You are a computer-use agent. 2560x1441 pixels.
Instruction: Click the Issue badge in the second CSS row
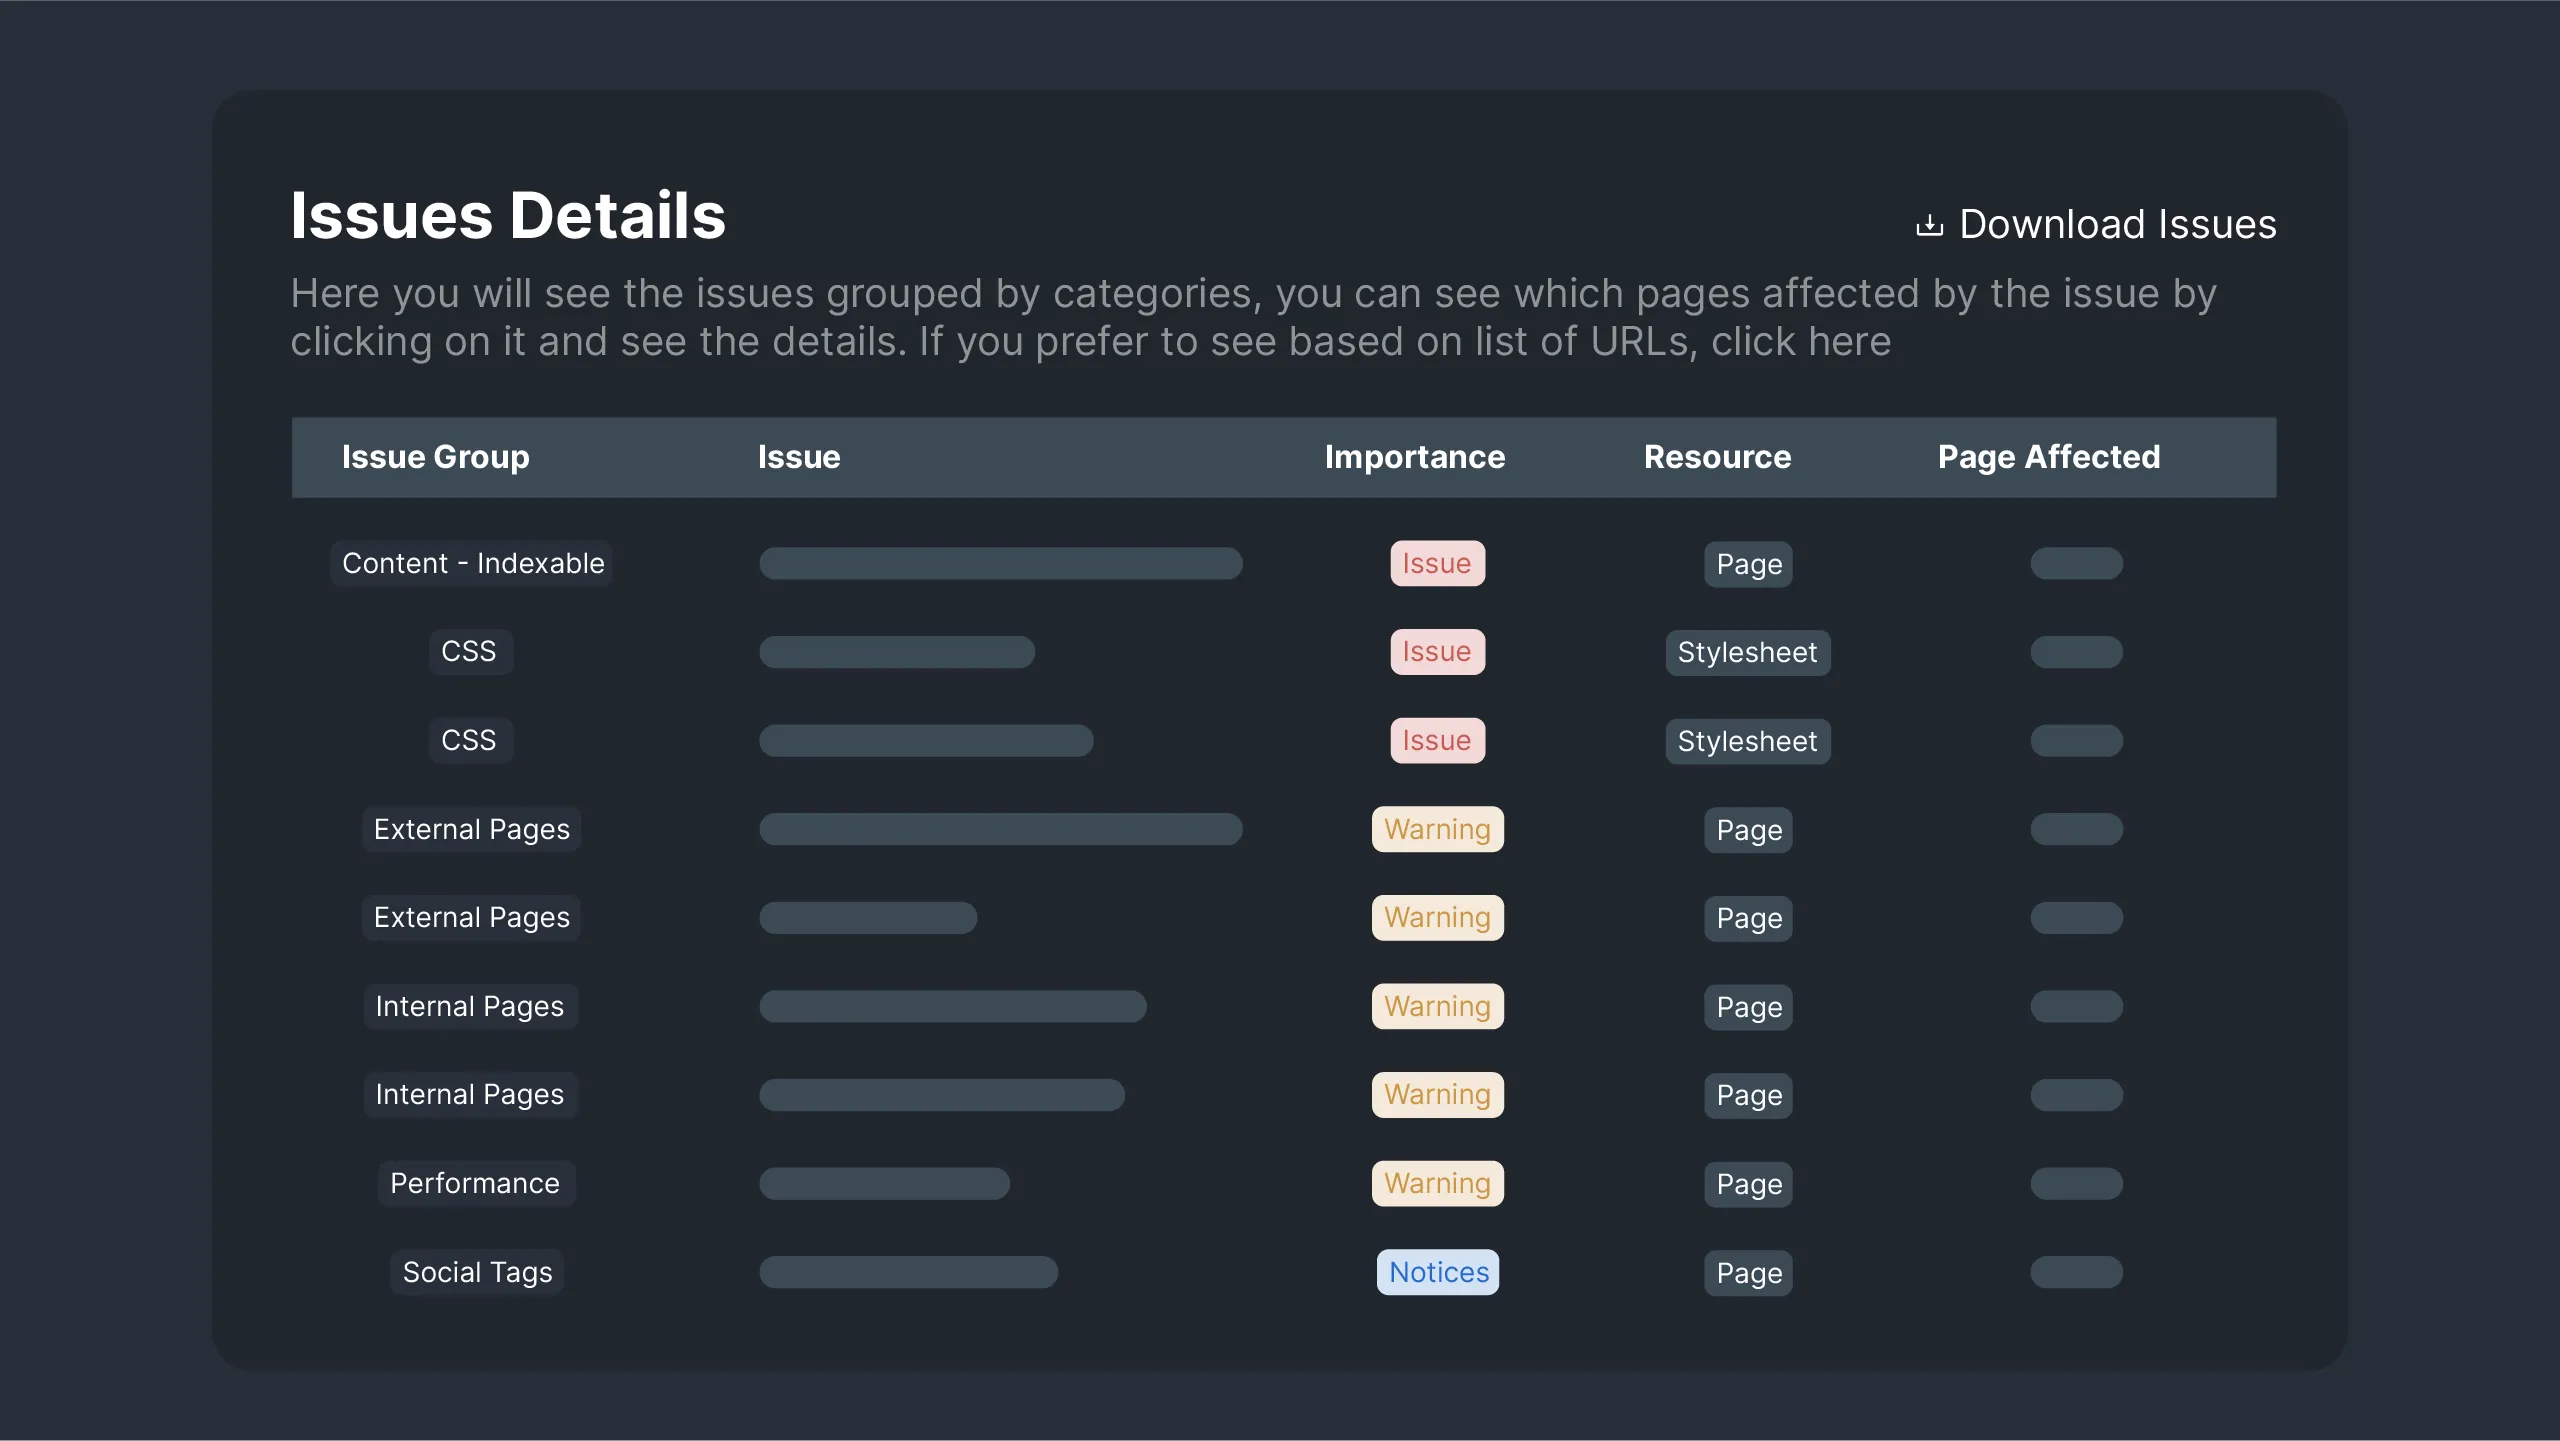(x=1437, y=740)
